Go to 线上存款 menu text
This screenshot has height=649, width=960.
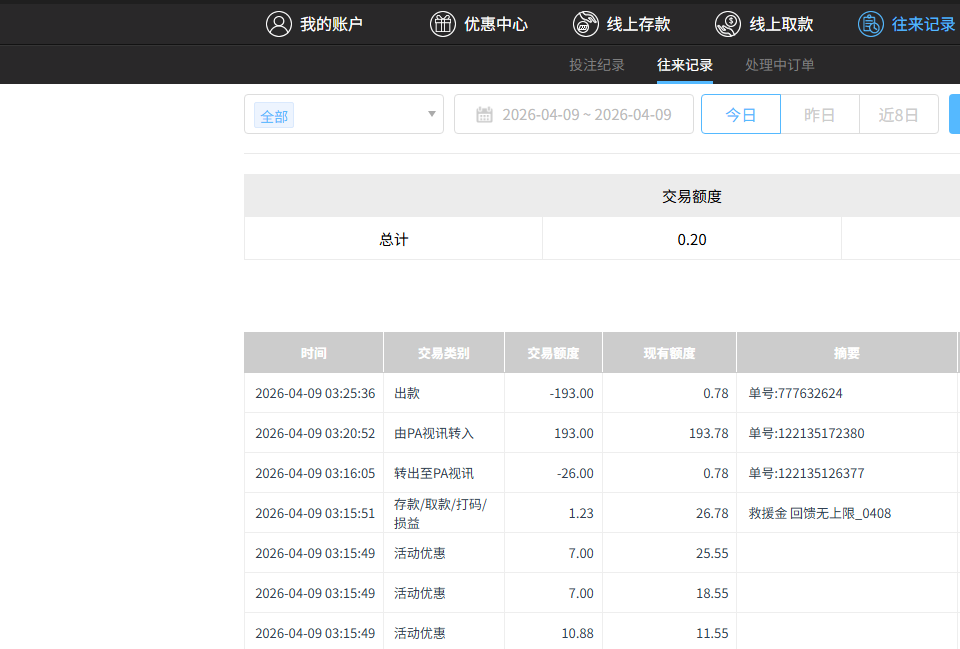(639, 24)
